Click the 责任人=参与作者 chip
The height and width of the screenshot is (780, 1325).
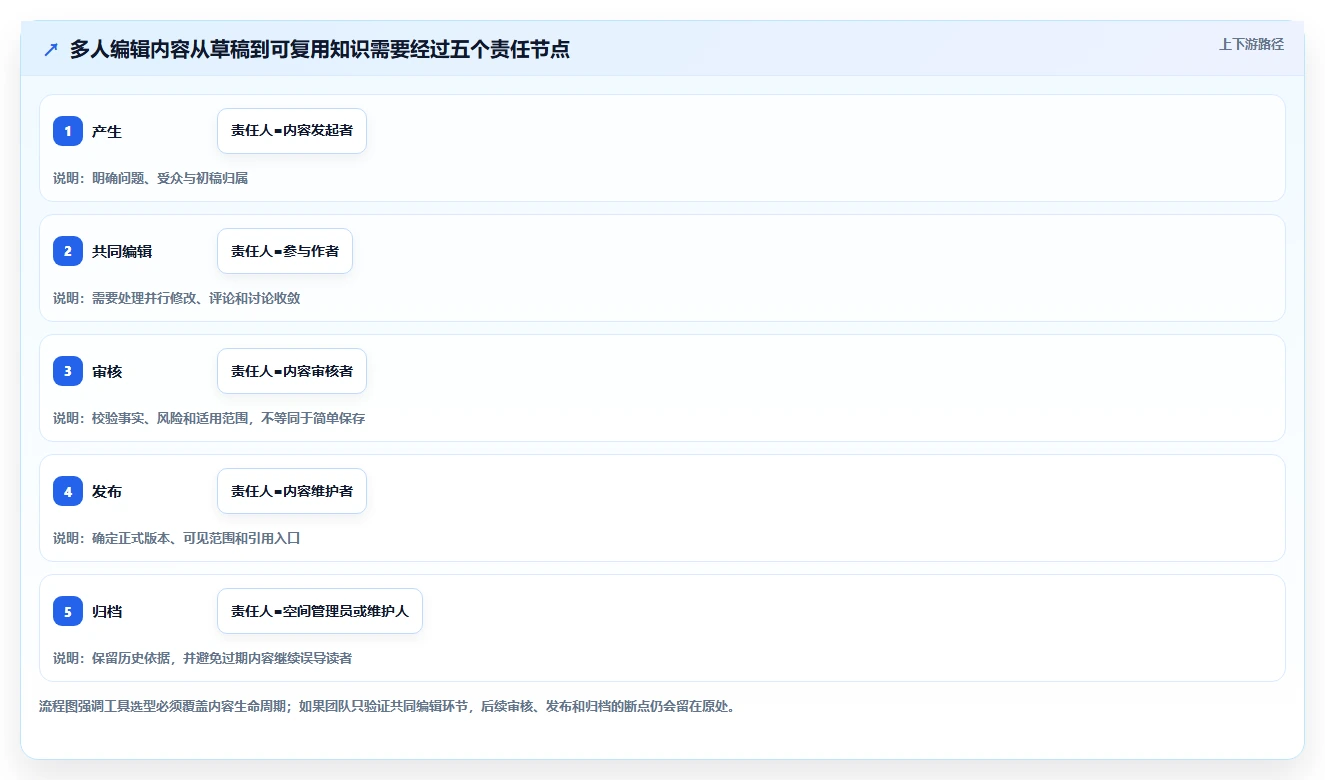pyautogui.click(x=285, y=251)
